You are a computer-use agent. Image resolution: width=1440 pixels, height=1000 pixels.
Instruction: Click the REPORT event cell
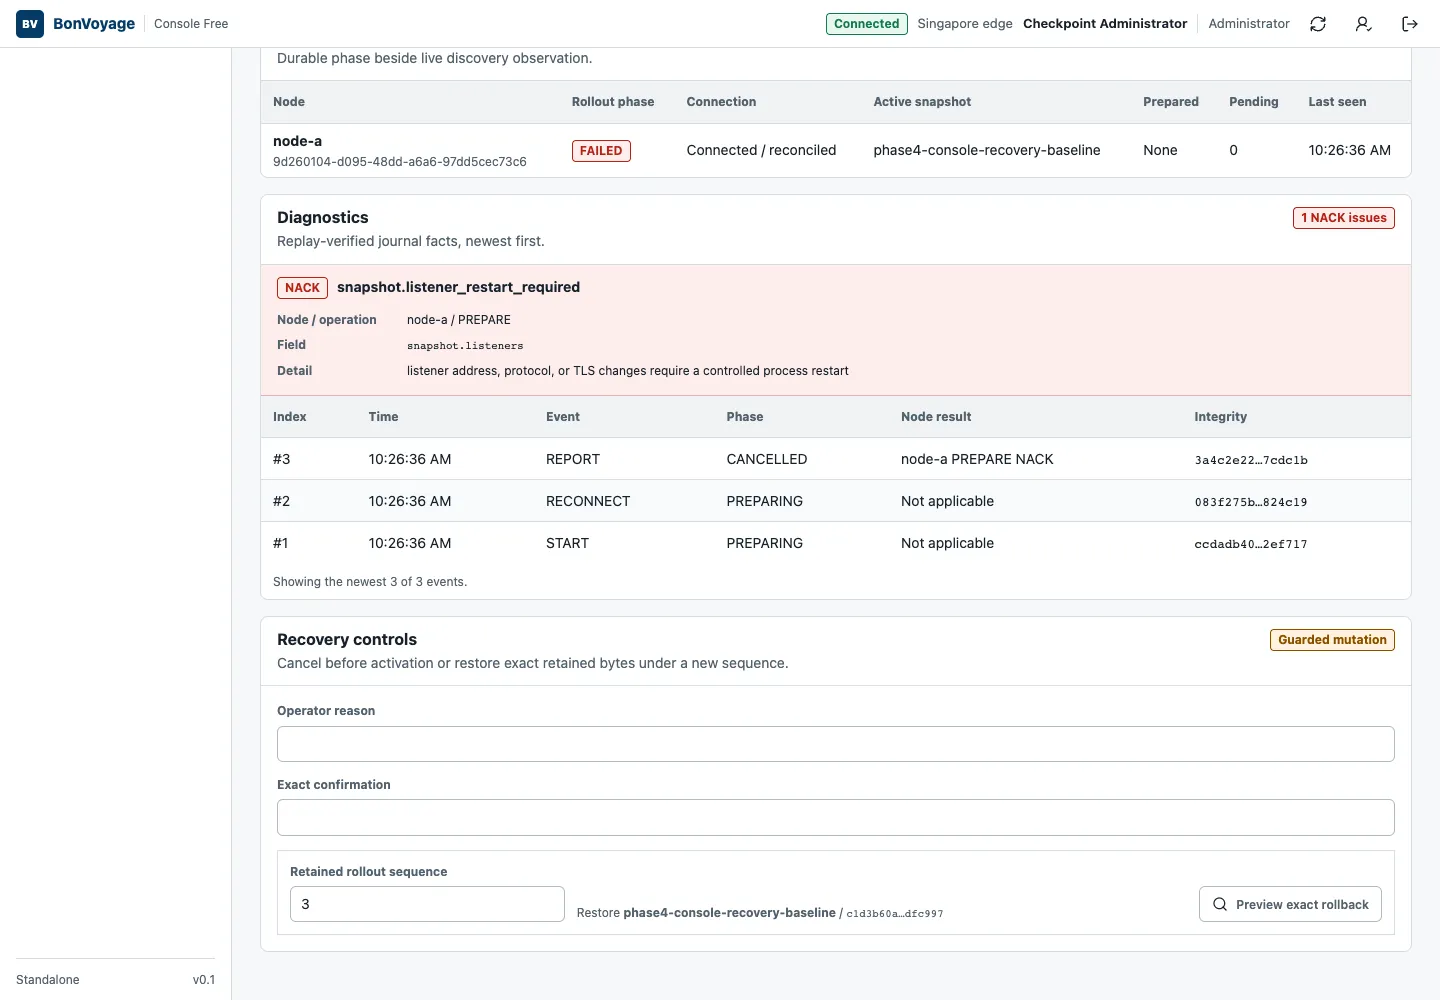pyautogui.click(x=573, y=459)
